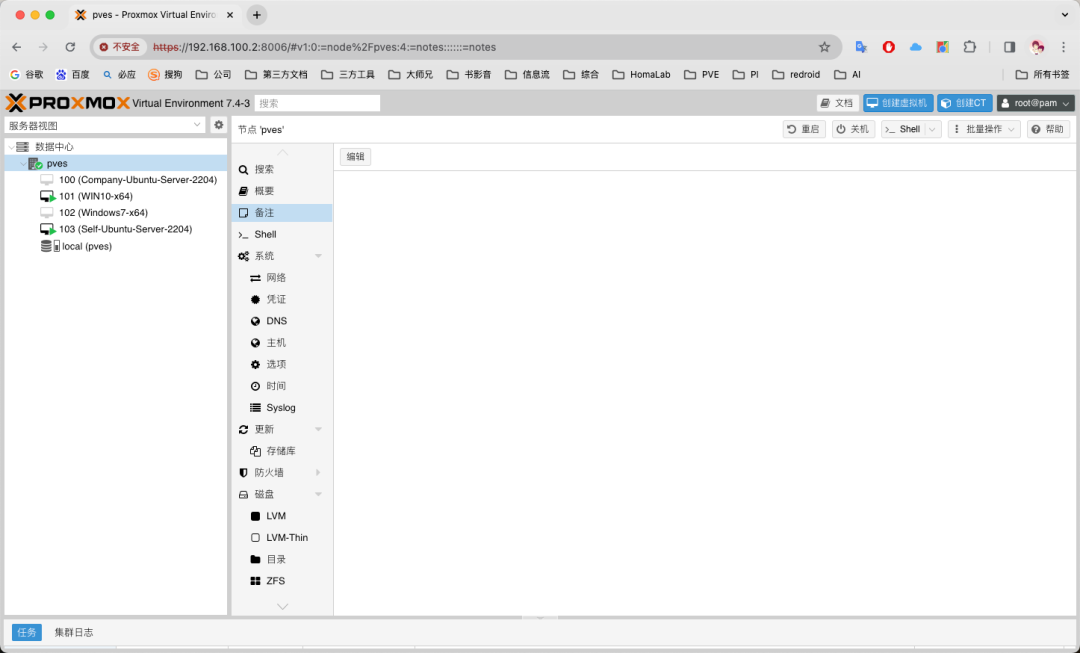Open the ZFS disk section
Image resolution: width=1080 pixels, height=653 pixels.
[x=275, y=581]
